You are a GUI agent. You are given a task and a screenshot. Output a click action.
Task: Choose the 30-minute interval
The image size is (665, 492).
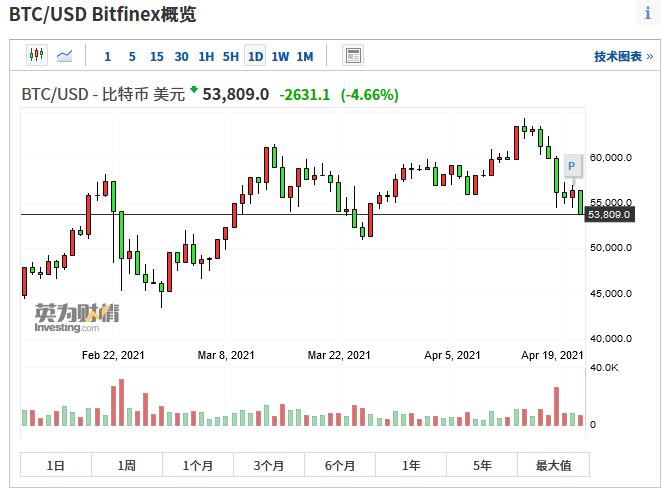[x=181, y=56]
